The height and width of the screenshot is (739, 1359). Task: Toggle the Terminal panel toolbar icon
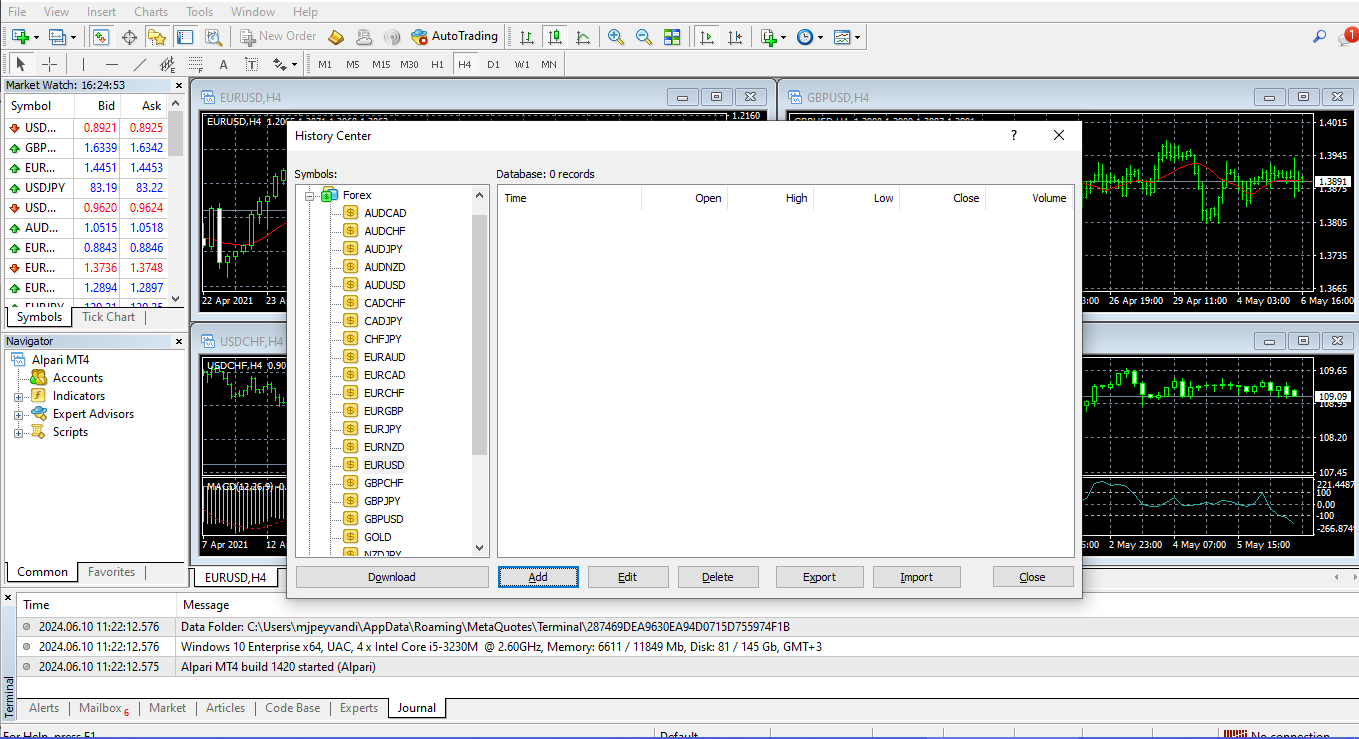pyautogui.click(x=185, y=36)
